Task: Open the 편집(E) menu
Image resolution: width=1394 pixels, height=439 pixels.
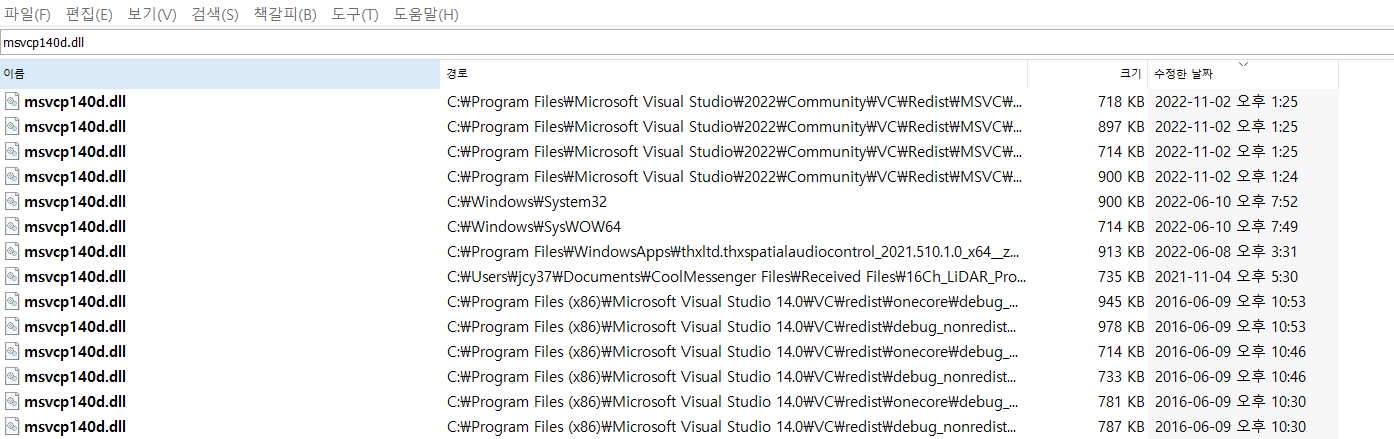Action: click(x=89, y=14)
